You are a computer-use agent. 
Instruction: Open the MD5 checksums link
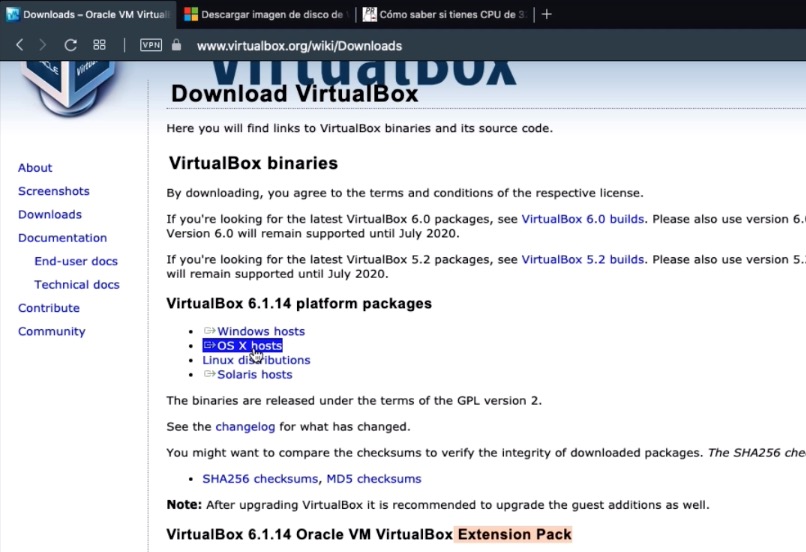374,479
